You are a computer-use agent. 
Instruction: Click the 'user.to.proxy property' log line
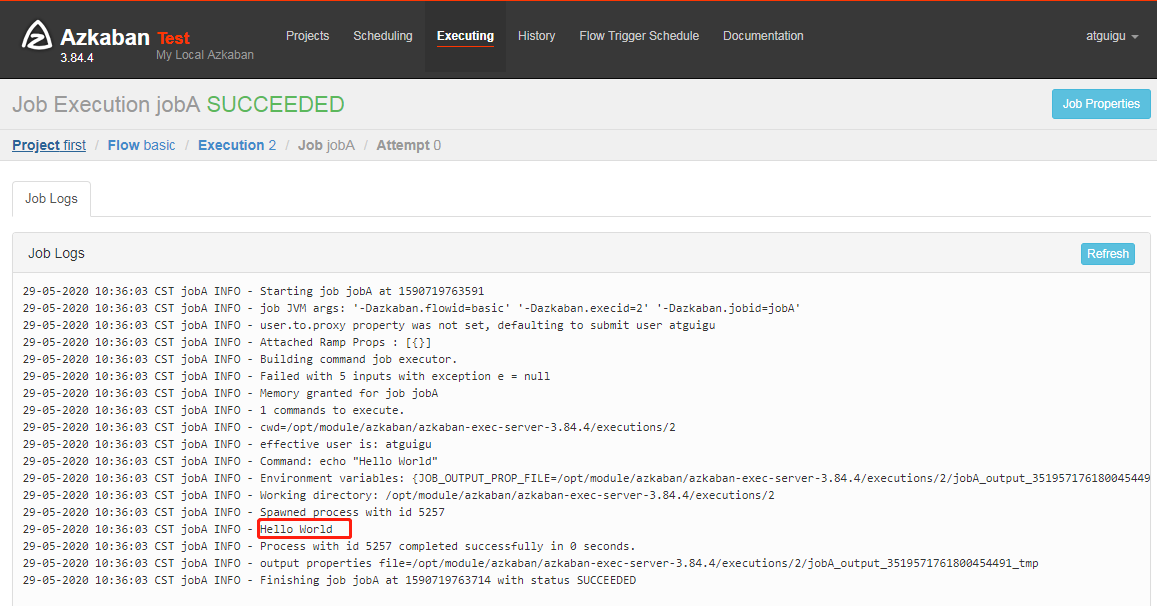[369, 326]
